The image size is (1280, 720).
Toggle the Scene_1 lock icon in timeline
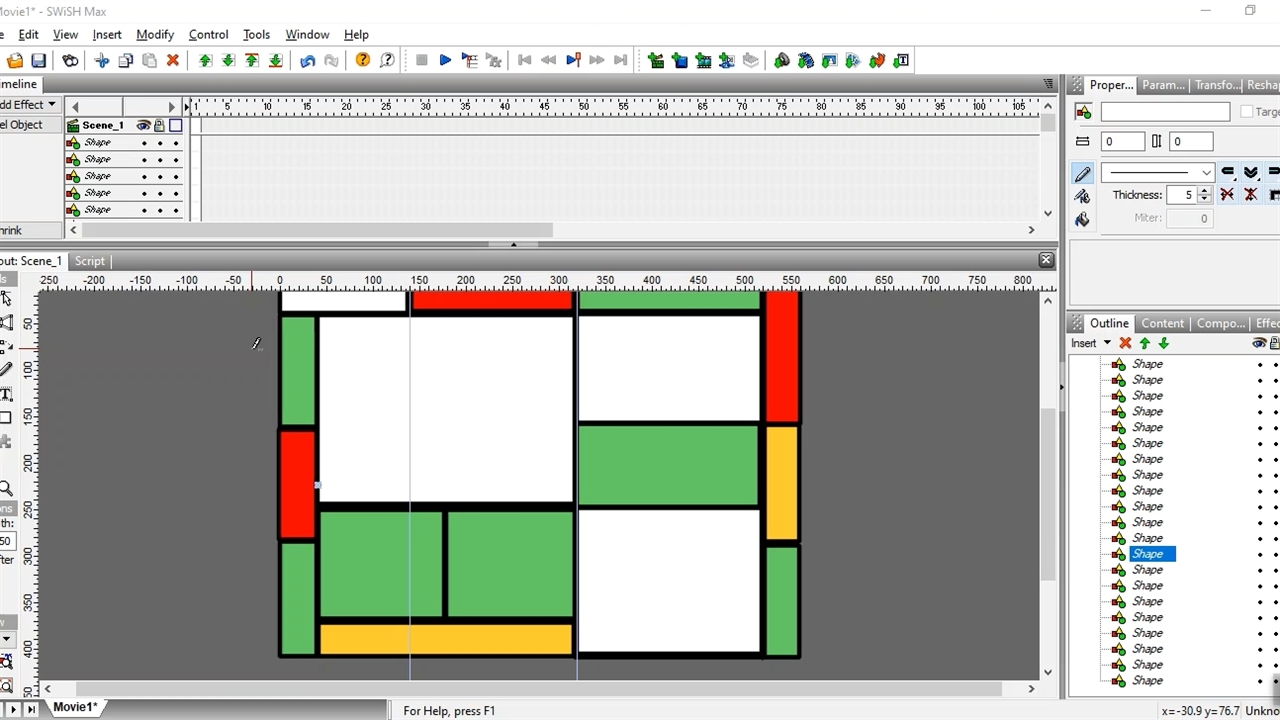[159, 125]
